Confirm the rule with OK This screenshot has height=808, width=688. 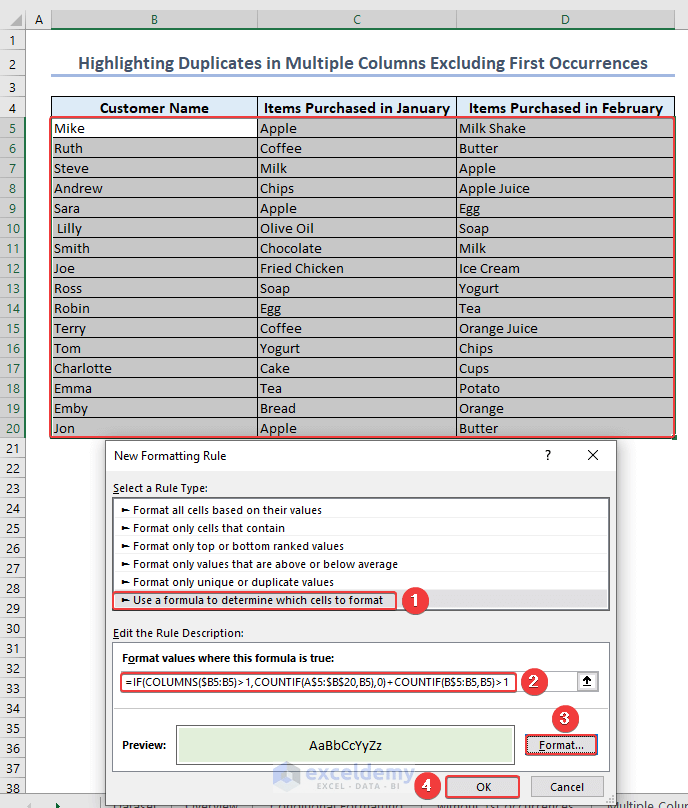pyautogui.click(x=483, y=787)
